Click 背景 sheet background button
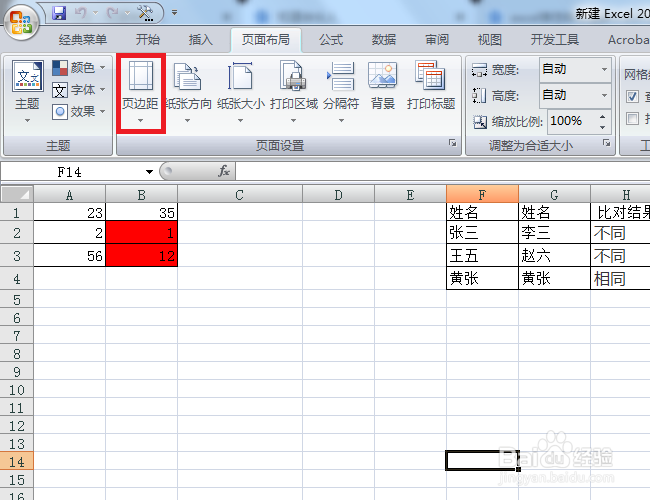Screen dimensions: 650x500 382,86
